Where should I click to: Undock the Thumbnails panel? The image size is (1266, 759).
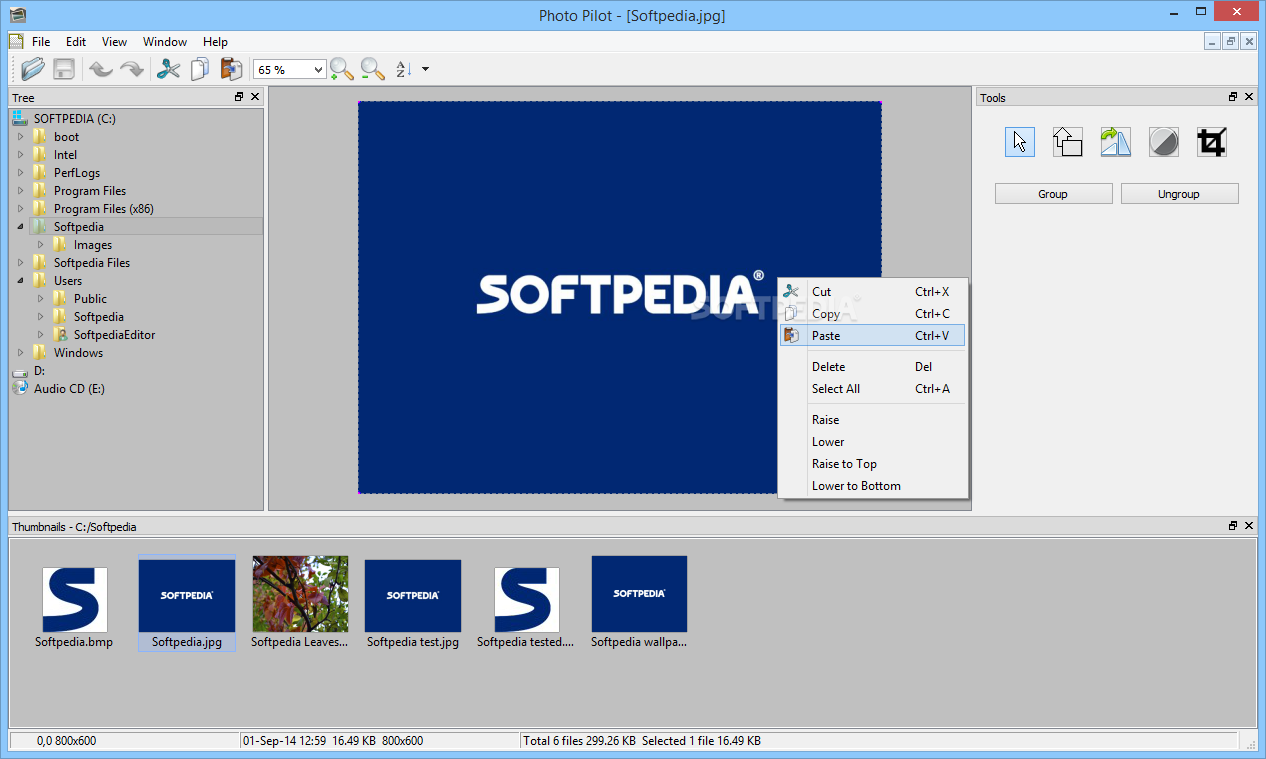pos(1233,525)
